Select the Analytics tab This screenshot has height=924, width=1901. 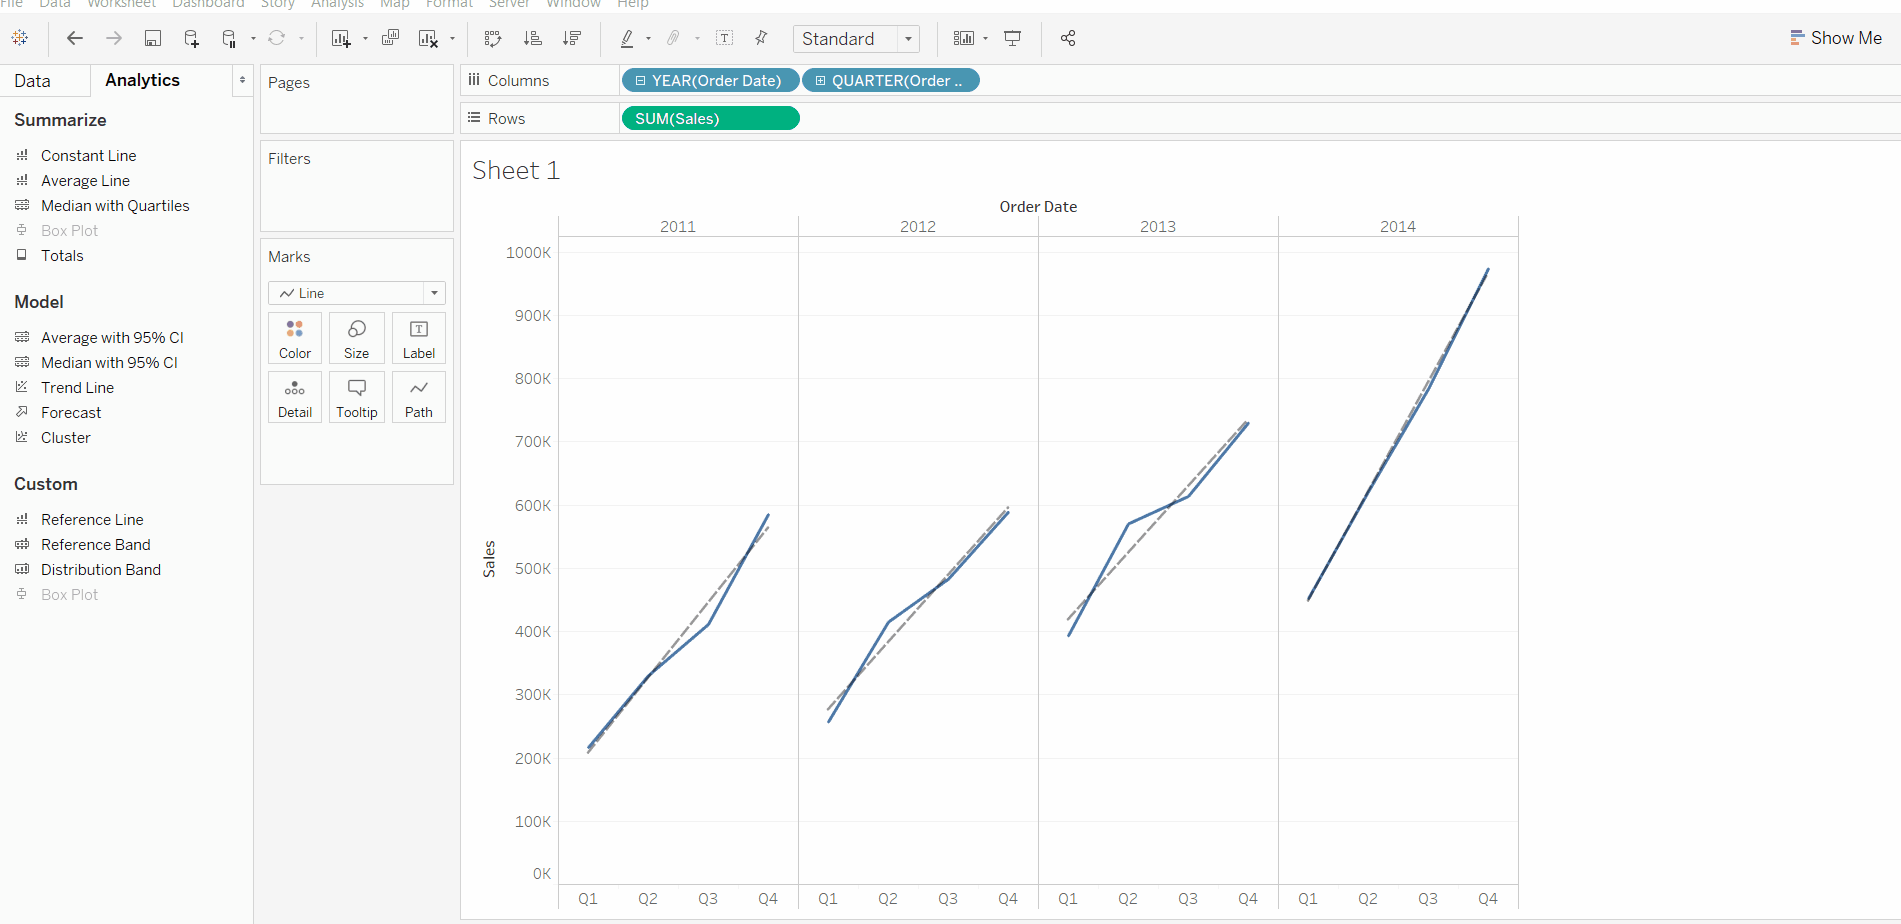(x=142, y=80)
